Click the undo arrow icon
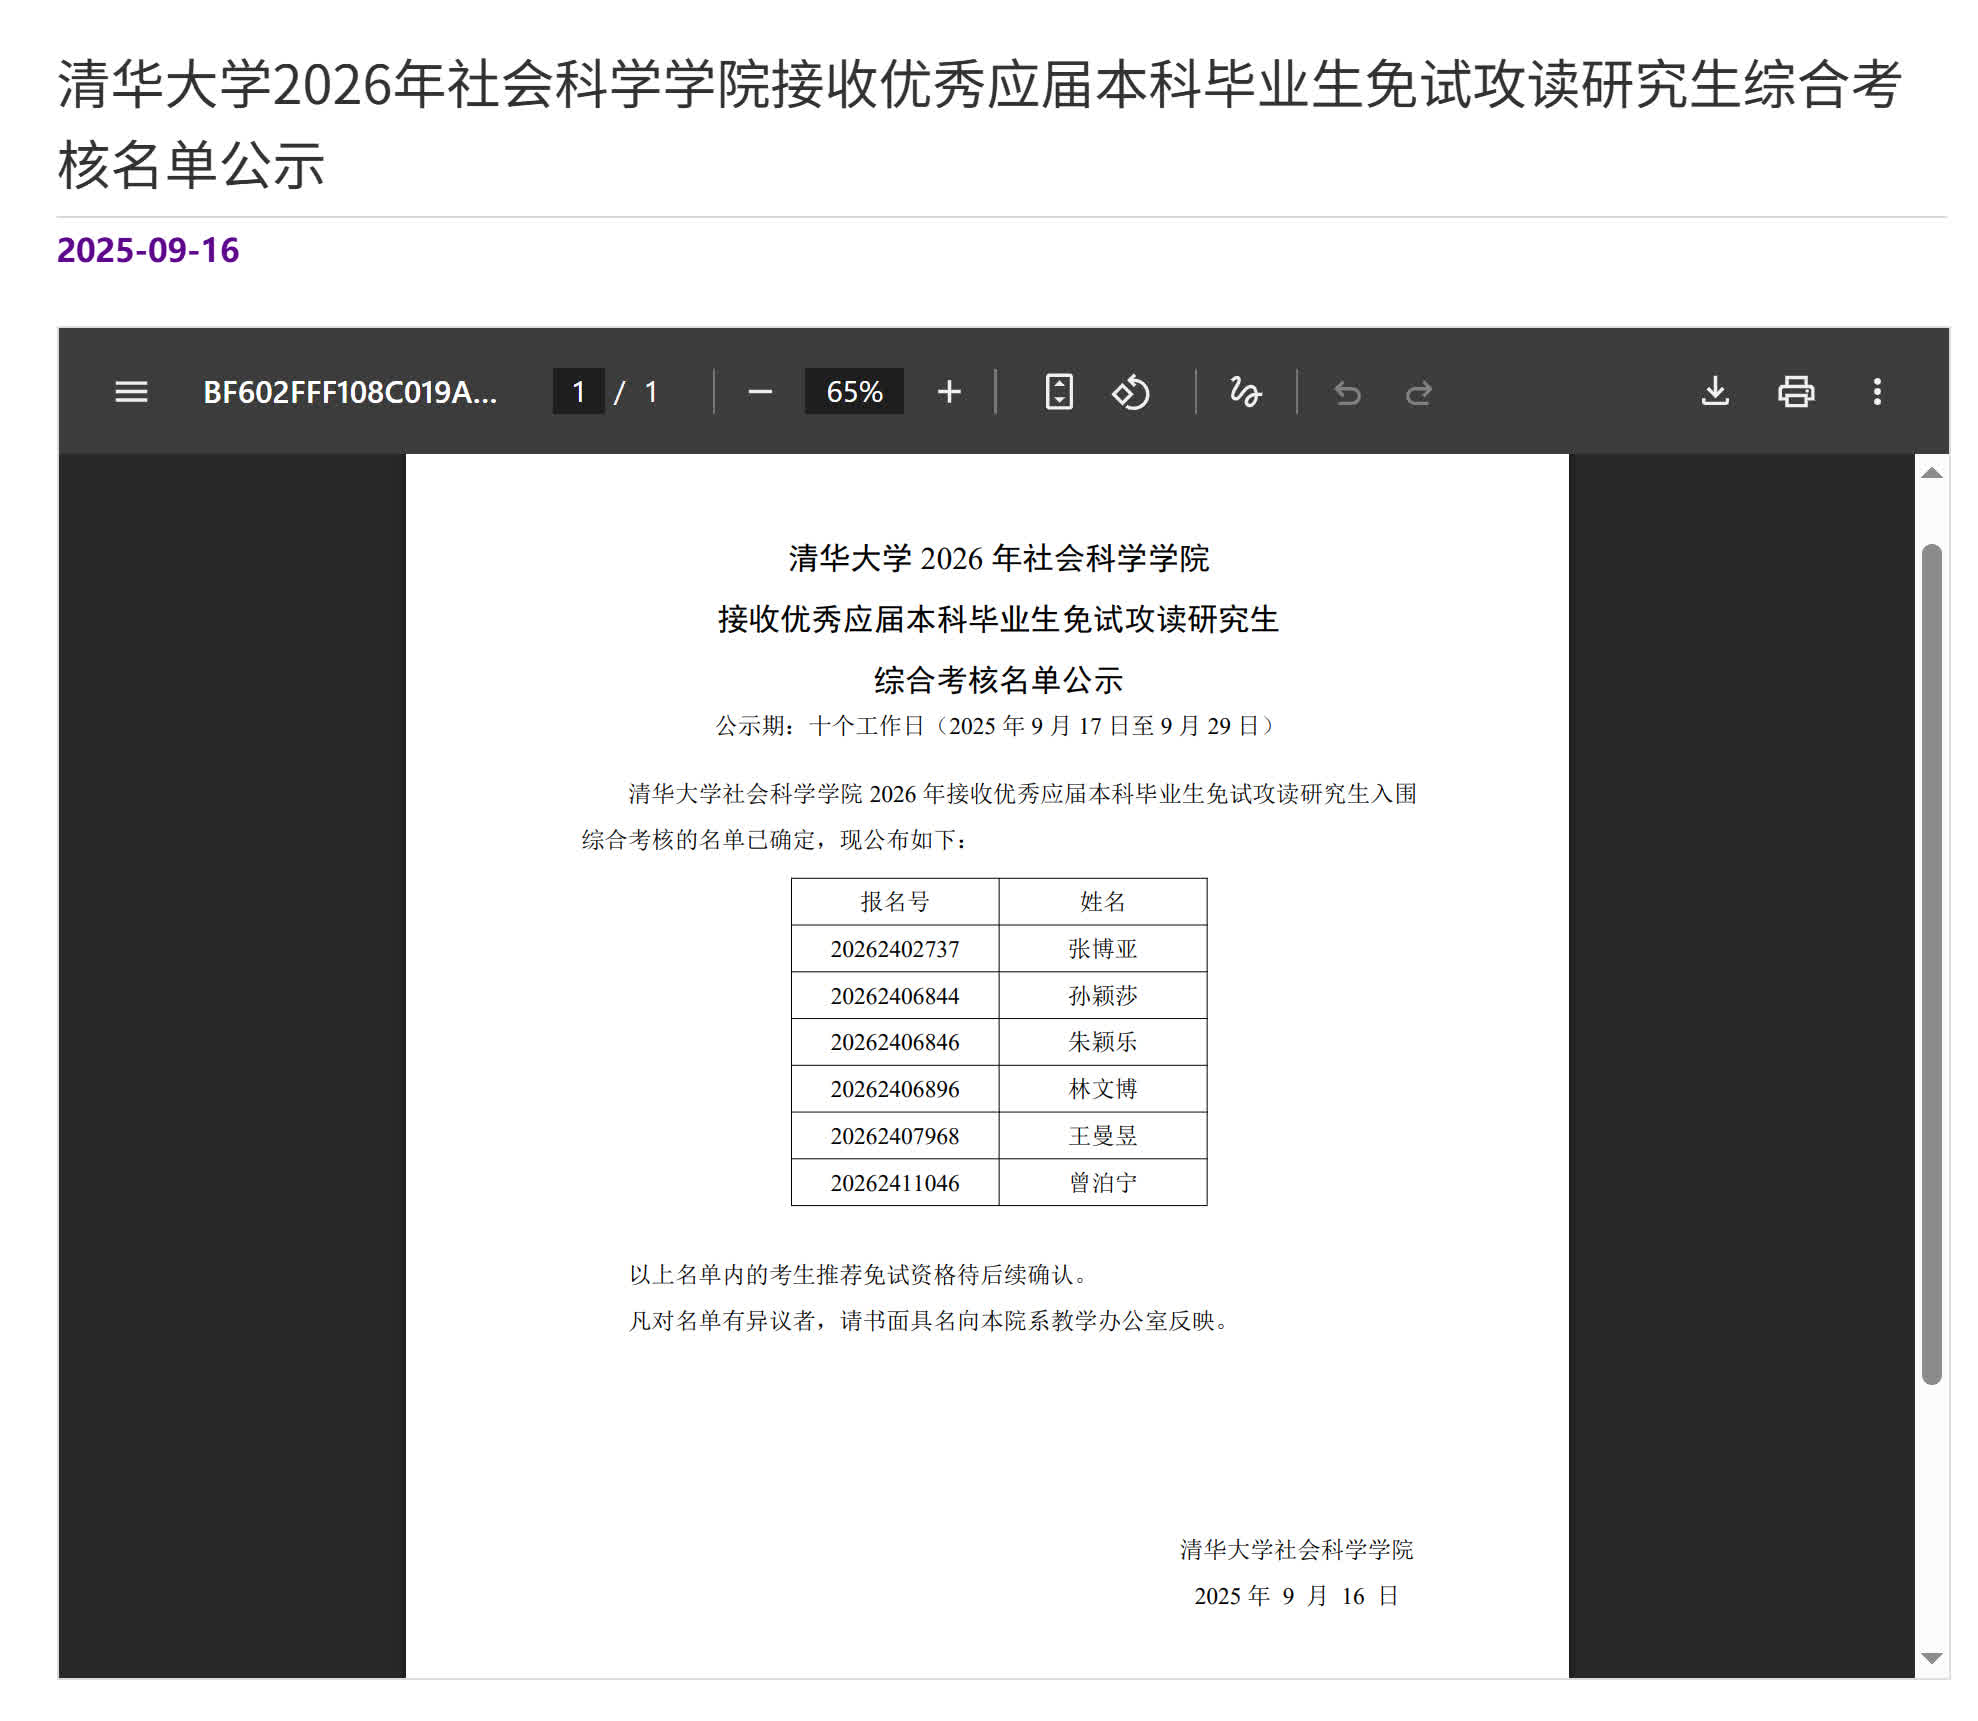This screenshot has width=1978, height=1721. (x=1347, y=393)
